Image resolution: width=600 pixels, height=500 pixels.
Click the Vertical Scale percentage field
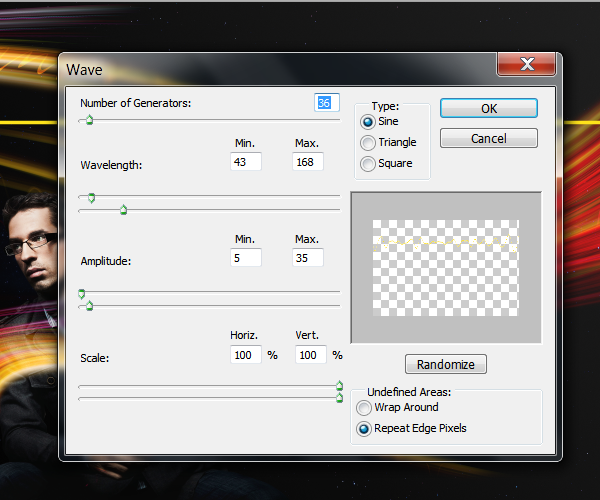pyautogui.click(x=311, y=355)
